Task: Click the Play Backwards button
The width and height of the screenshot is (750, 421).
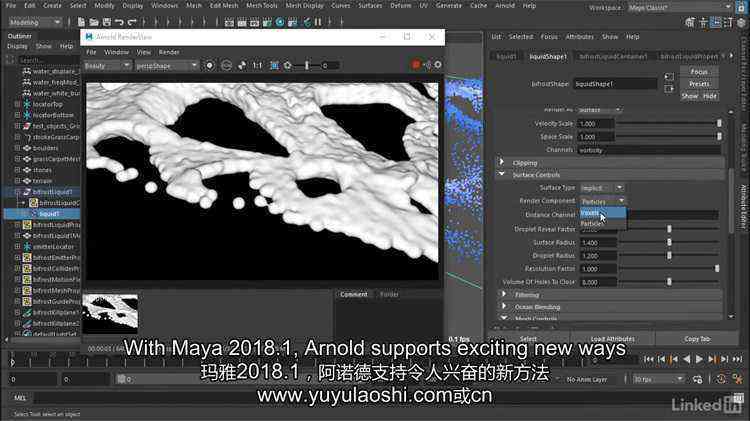Action: [687, 359]
